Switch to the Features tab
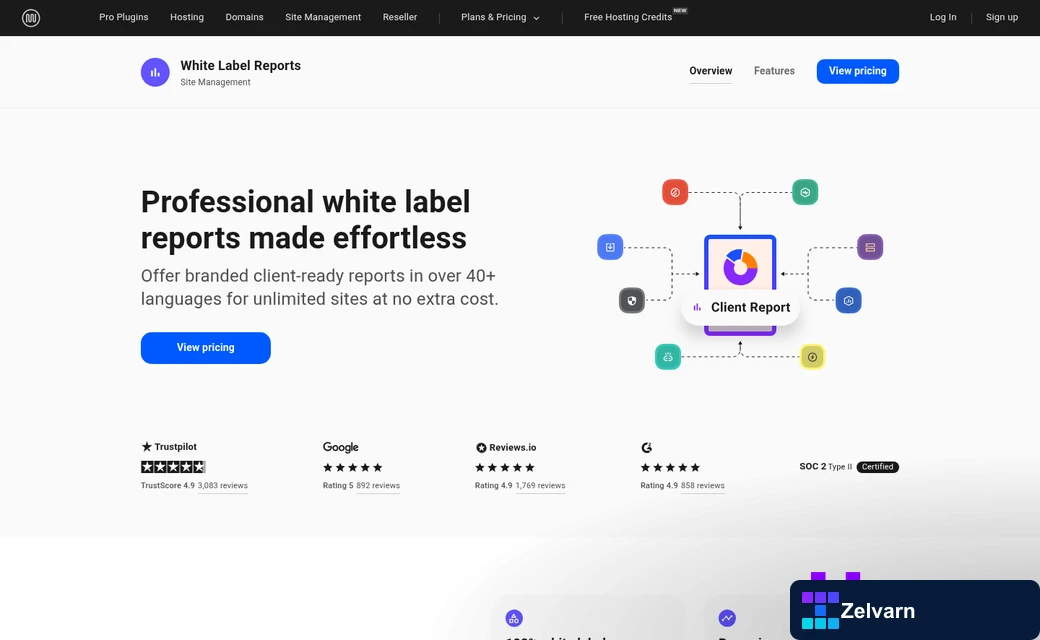1040x640 pixels. pos(774,71)
